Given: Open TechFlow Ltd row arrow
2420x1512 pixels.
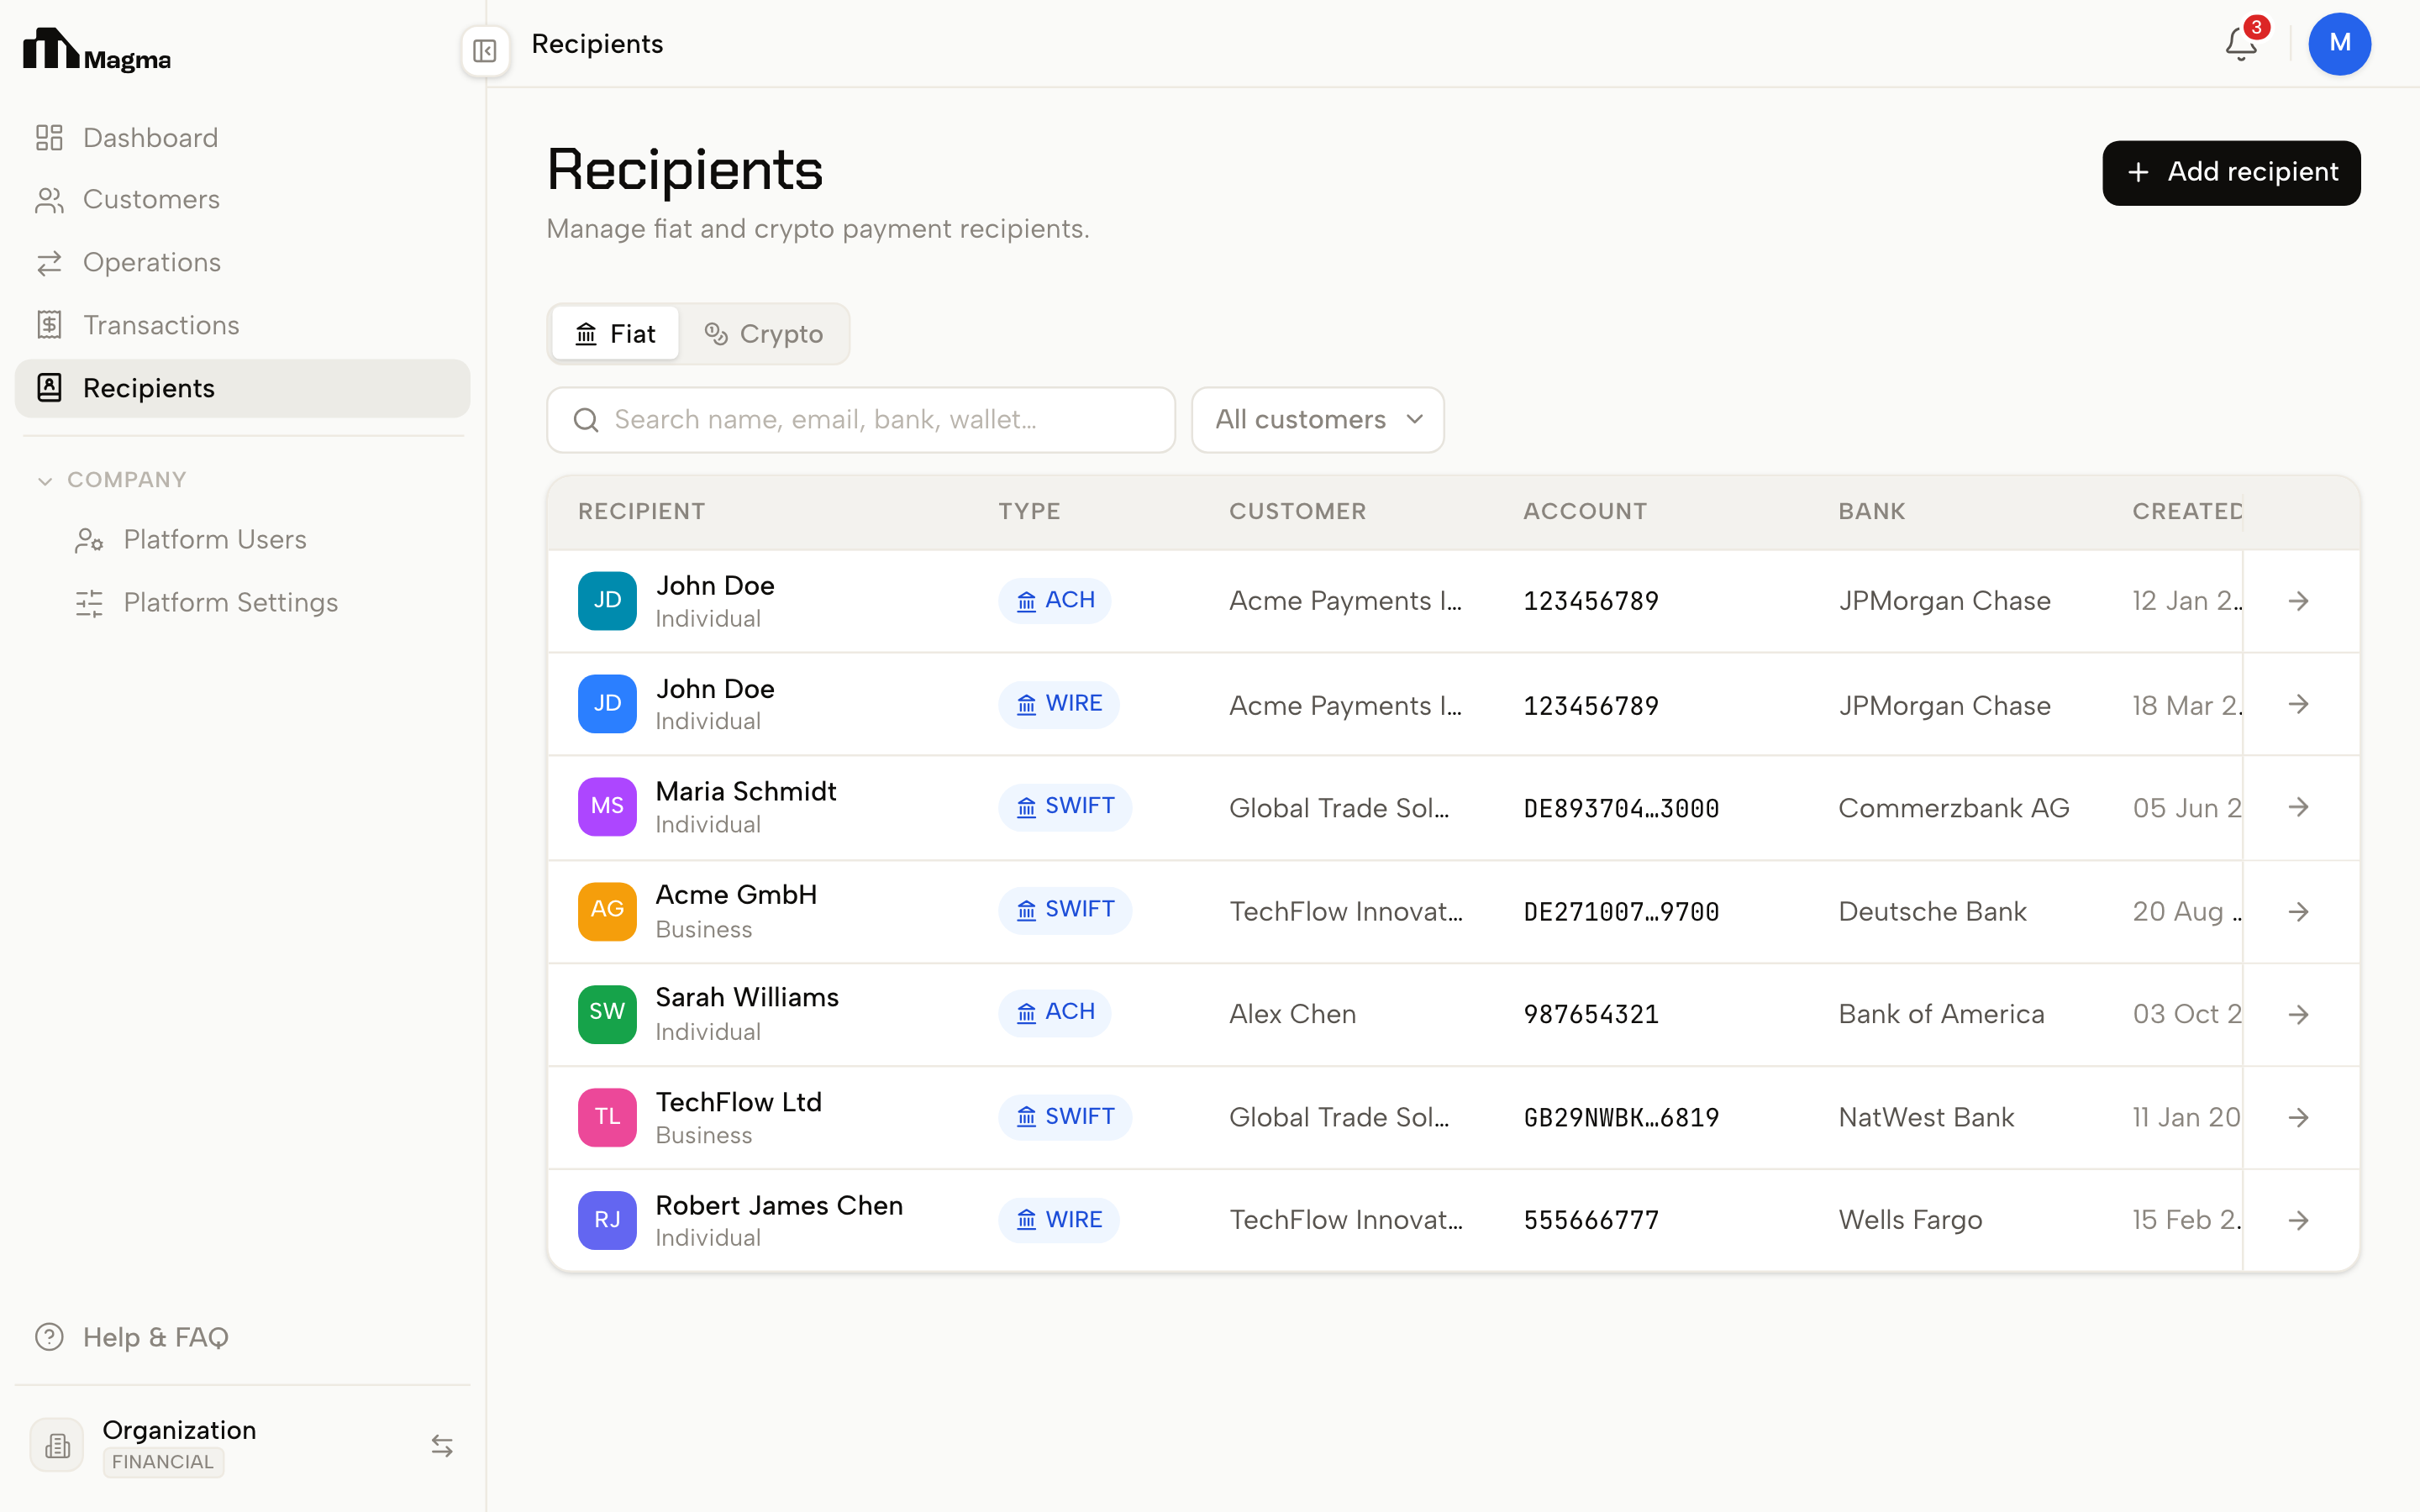Looking at the screenshot, I should (x=2299, y=1117).
